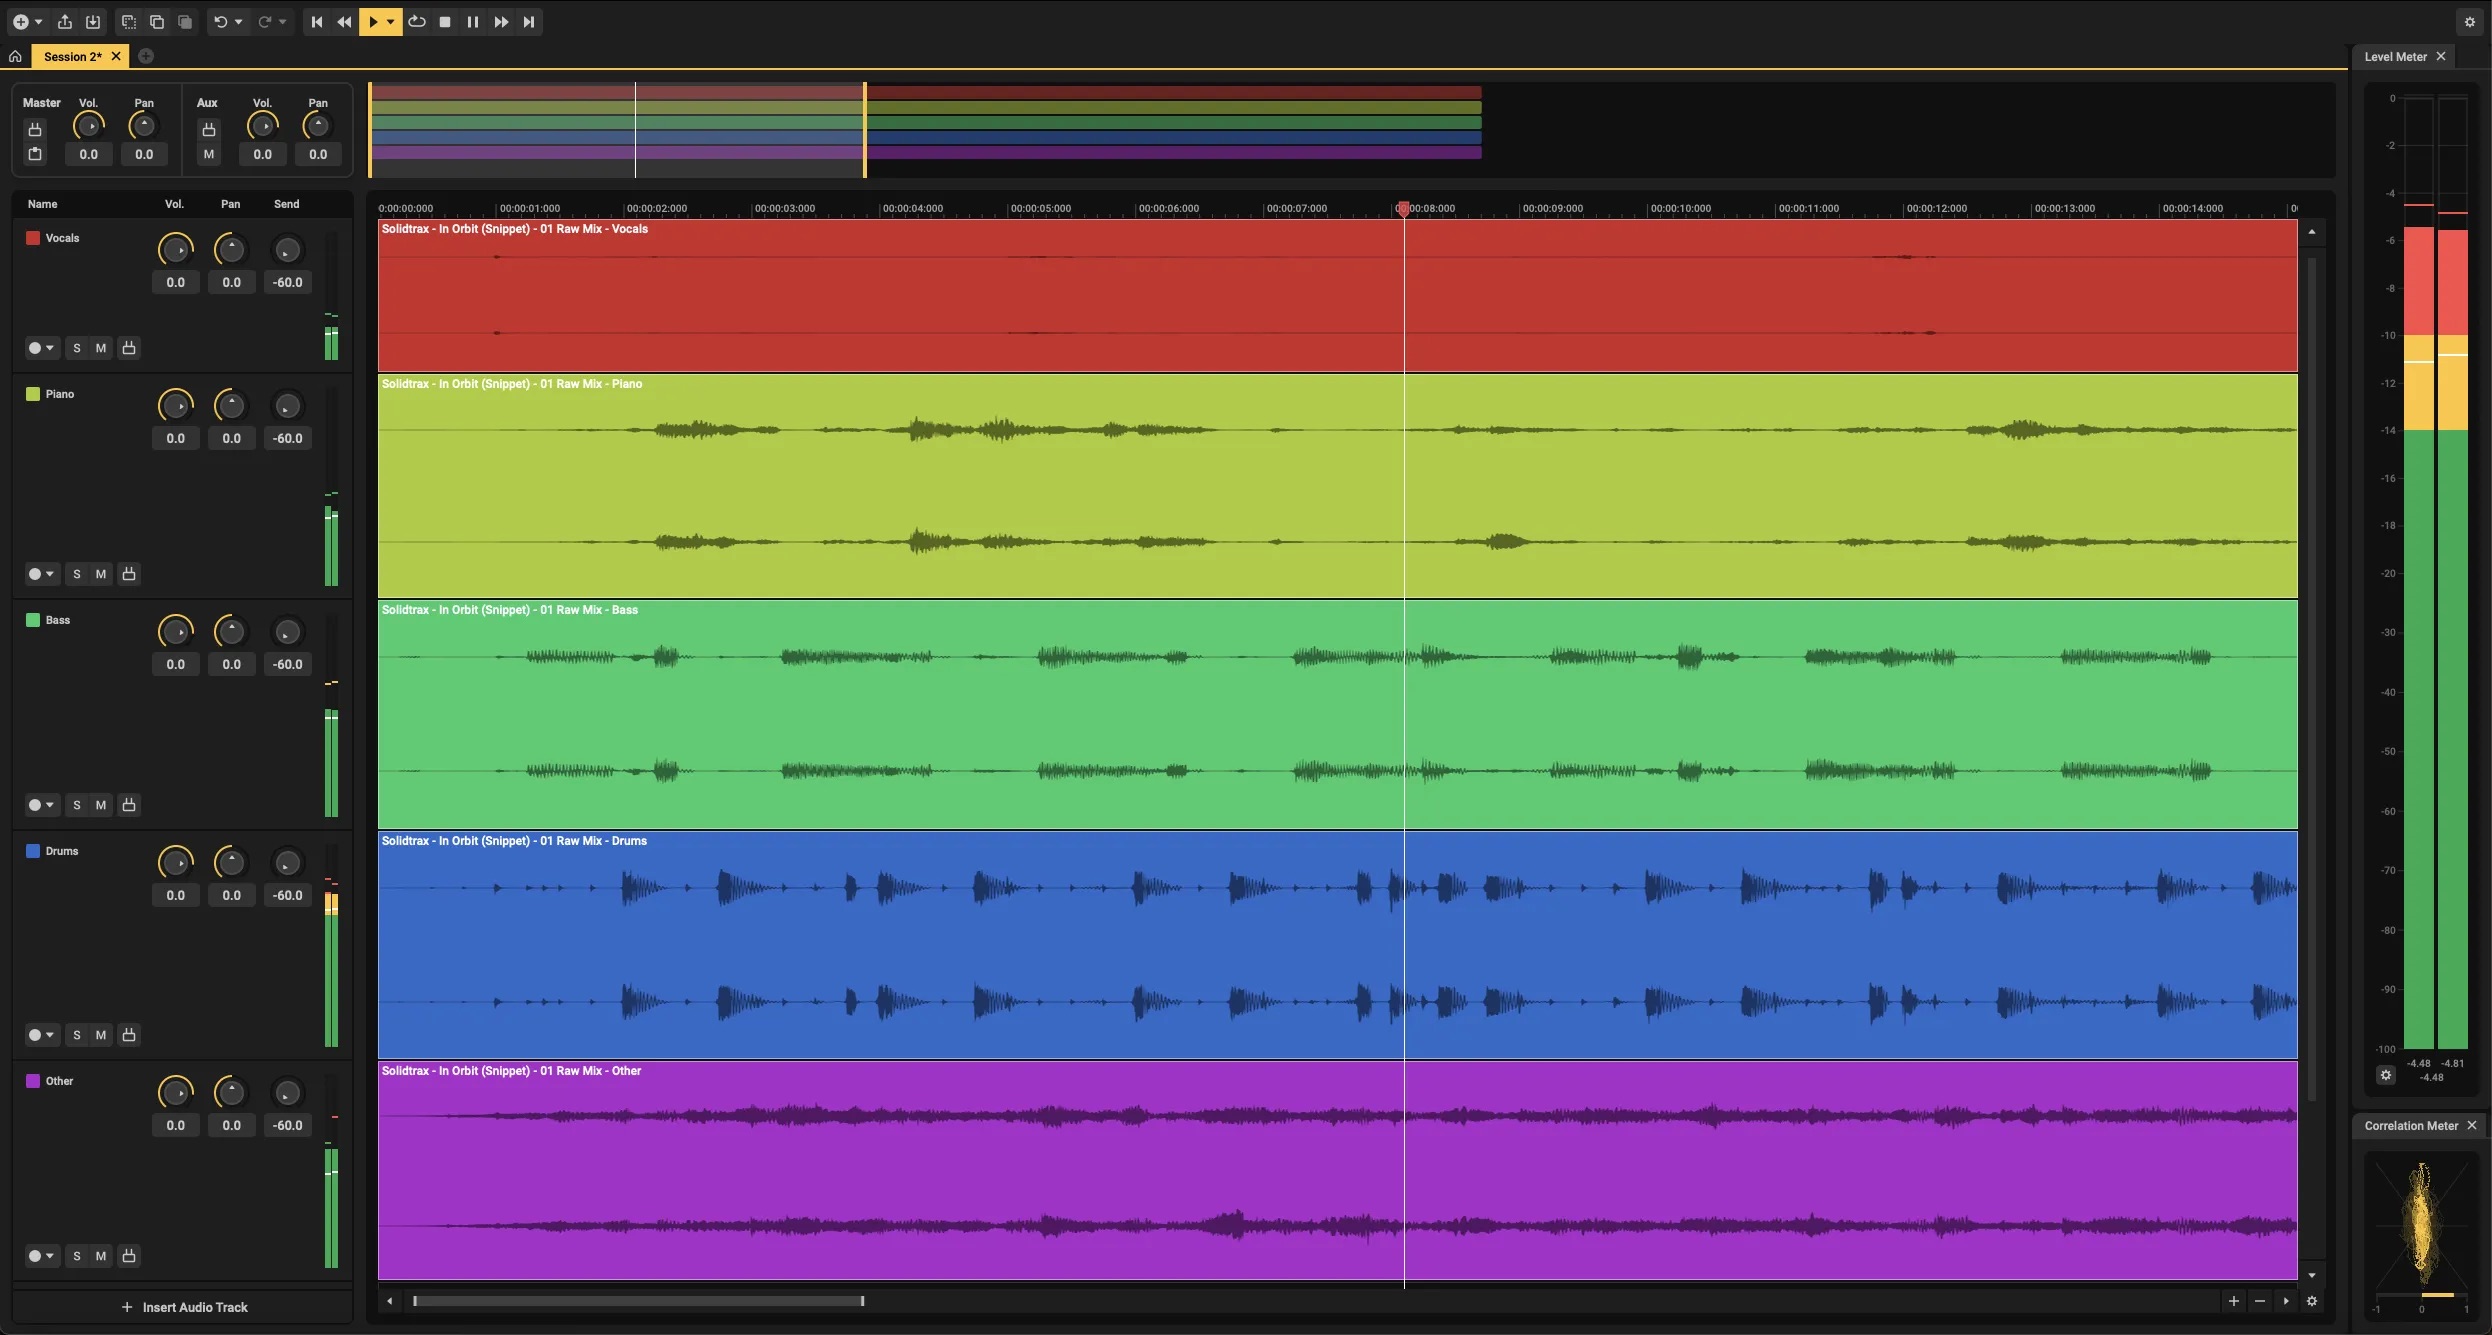Solo the Vocals track
The width and height of the screenshot is (2492, 1335).
click(x=77, y=348)
